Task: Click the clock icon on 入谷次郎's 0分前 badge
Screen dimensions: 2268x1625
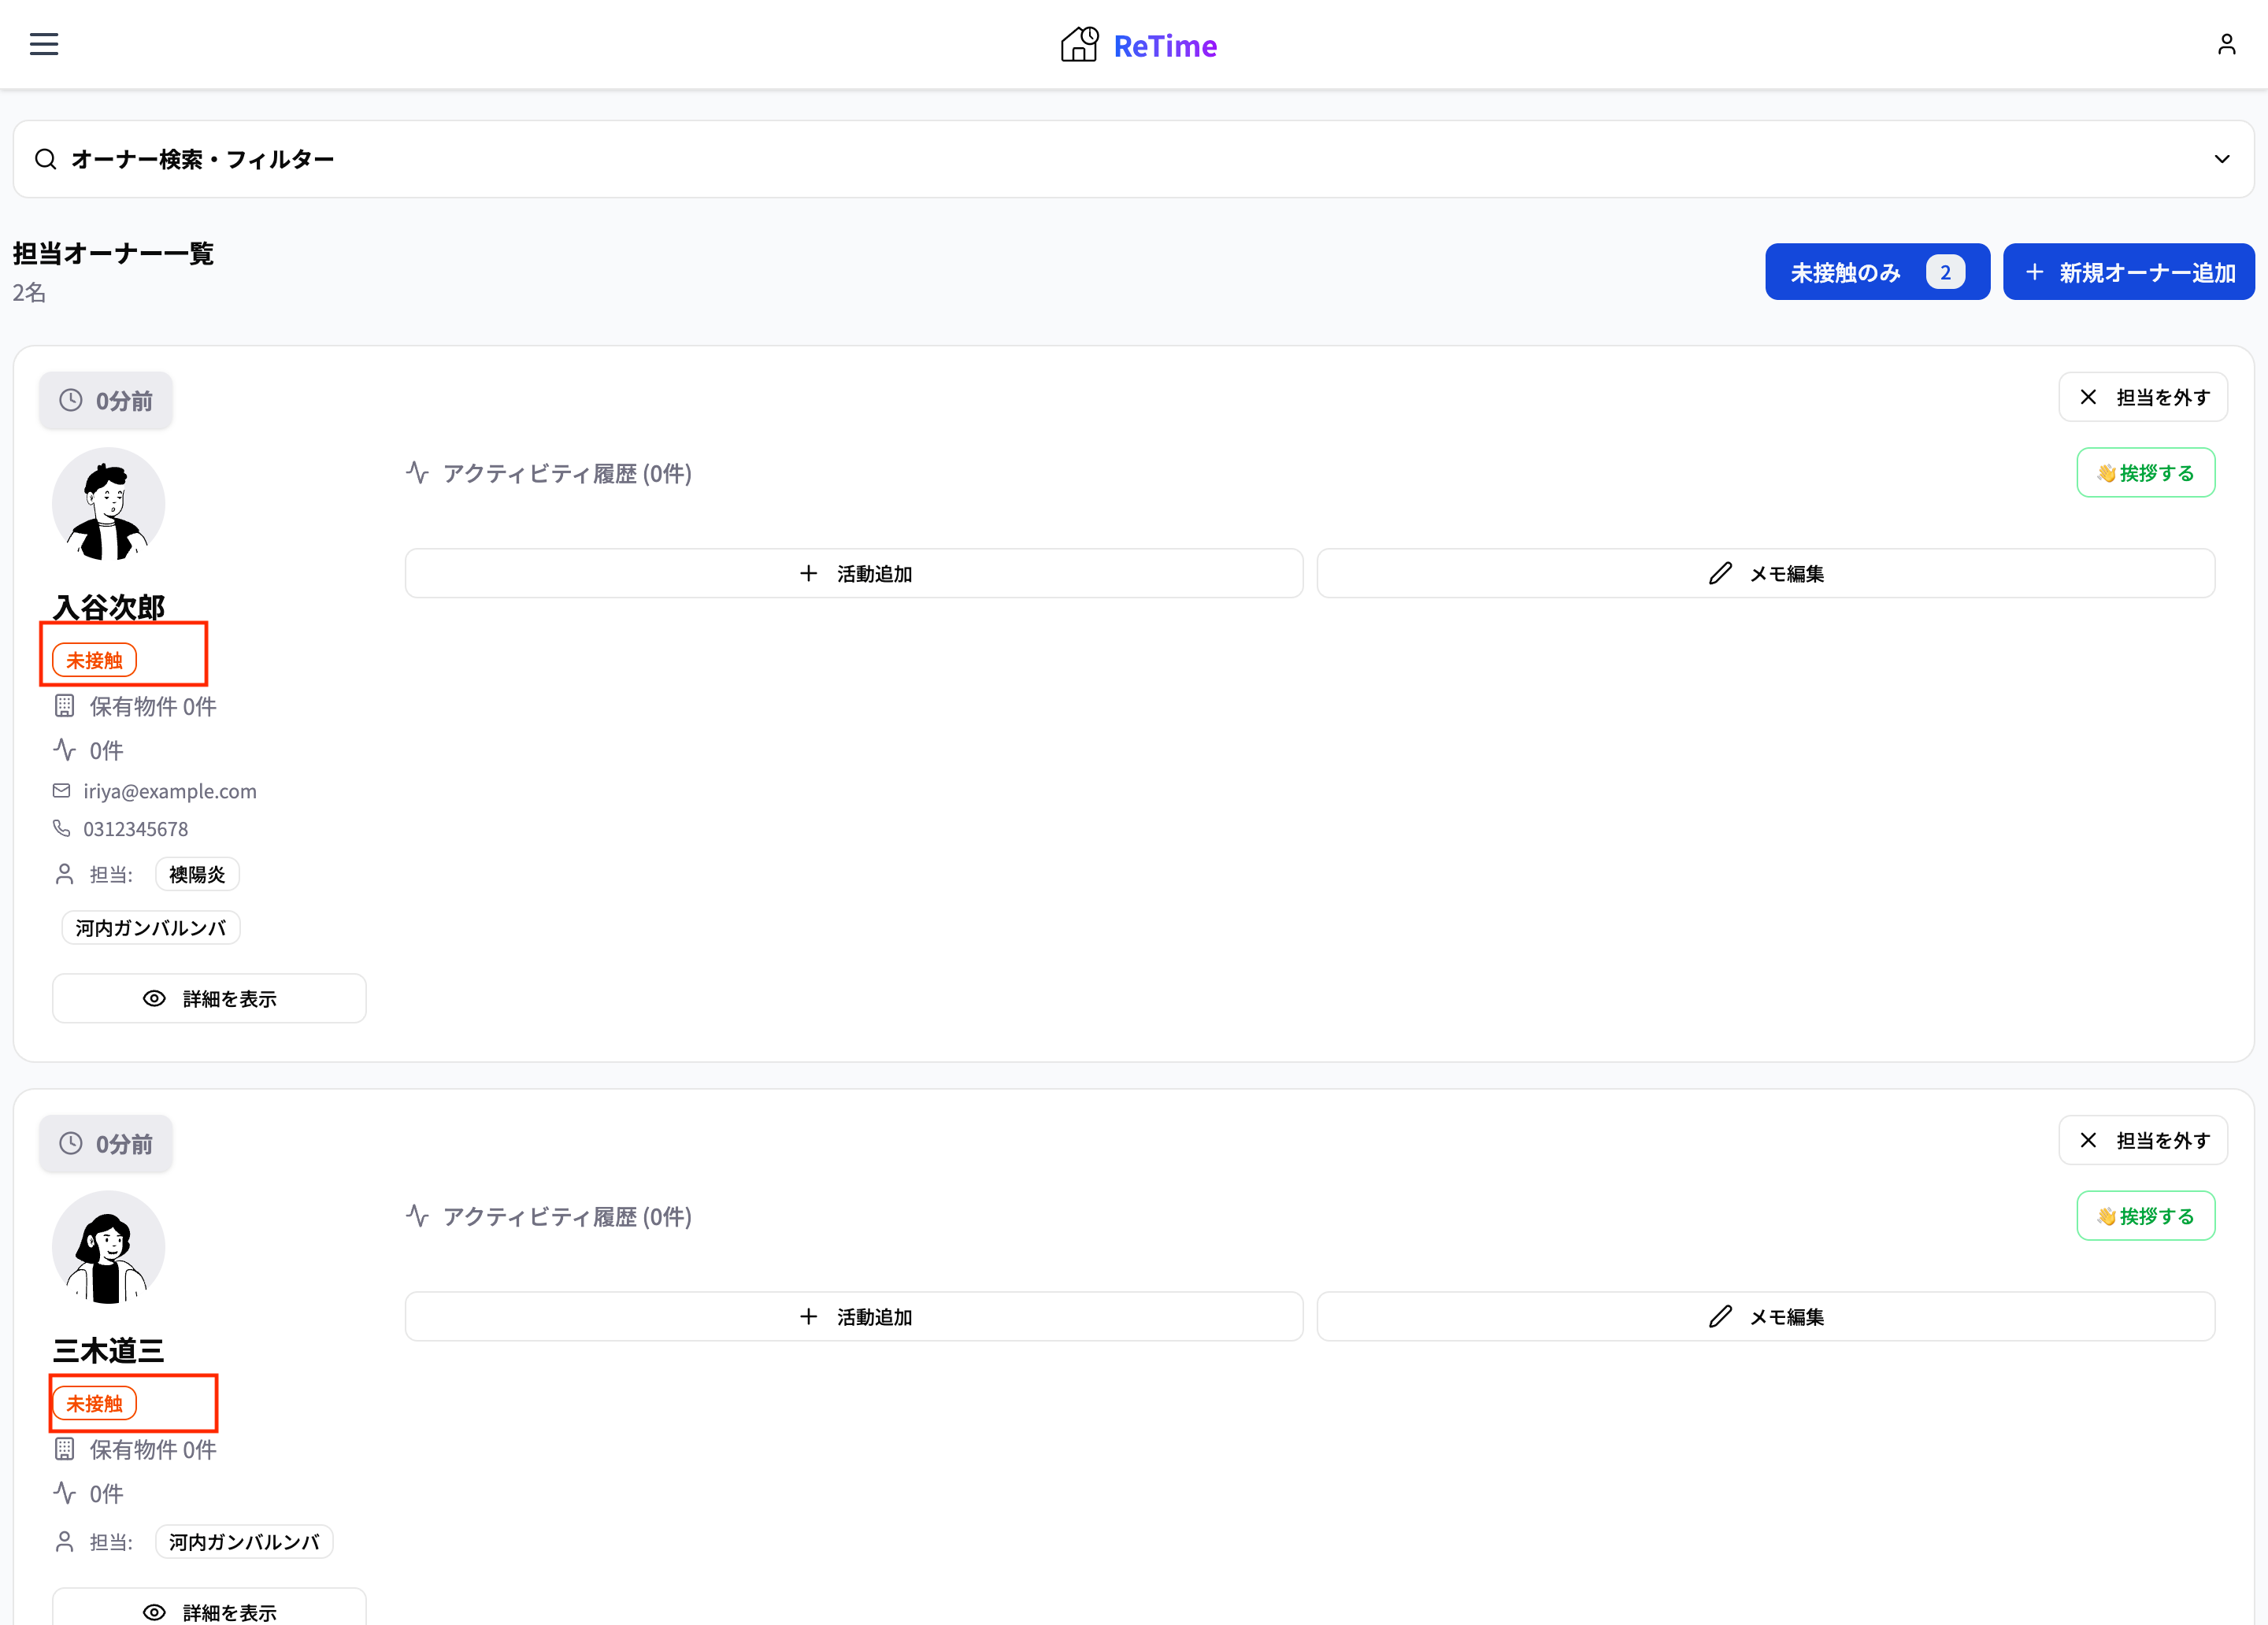Action: pyautogui.click(x=70, y=401)
